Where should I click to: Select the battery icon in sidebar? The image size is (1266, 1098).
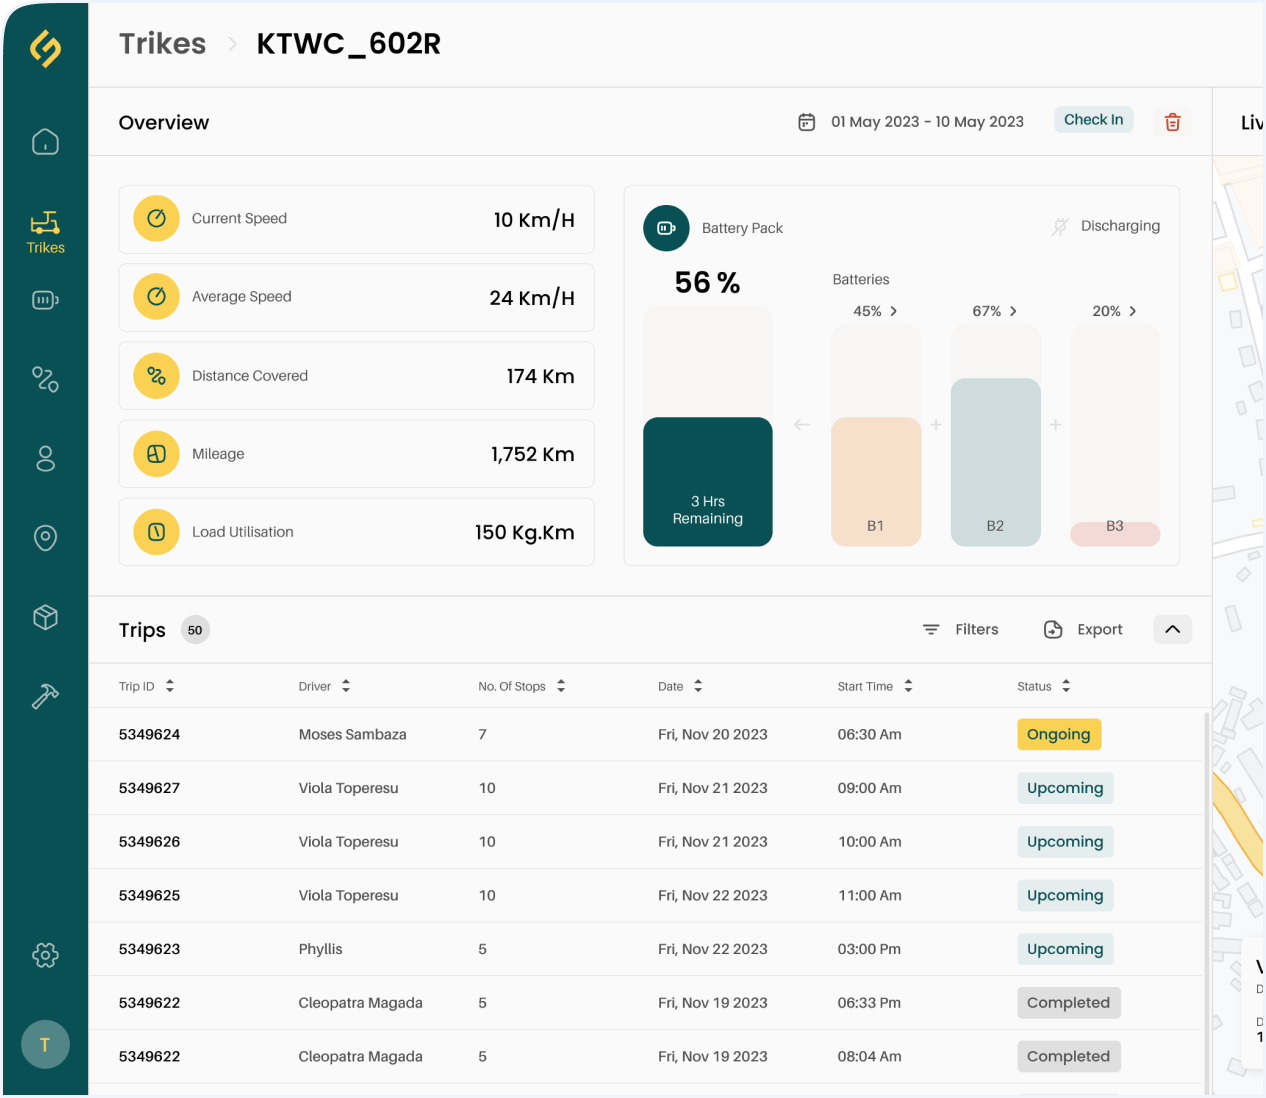[x=45, y=300]
